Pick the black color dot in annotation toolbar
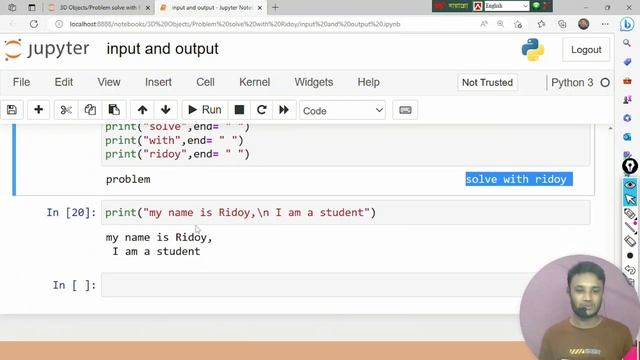This screenshot has width=640, height=360. point(630,256)
